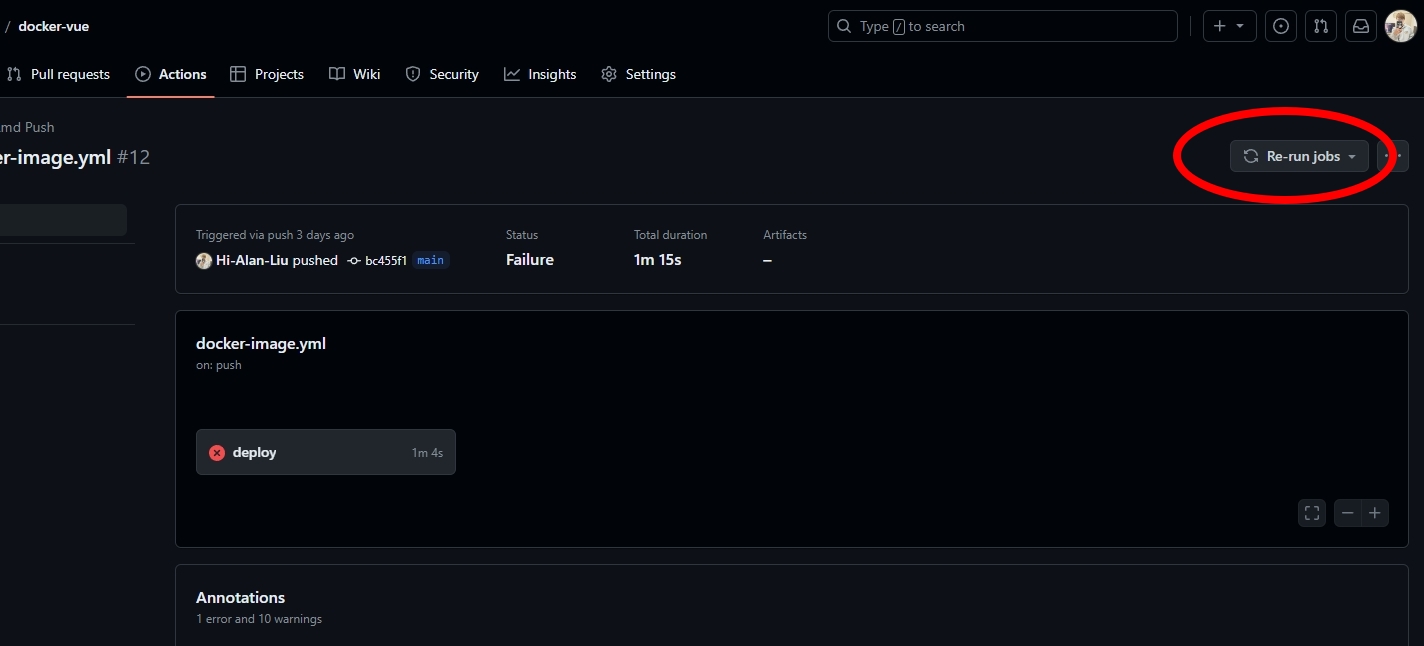Screen dimensions: 1424x646
Task: Switch to the Projects tab
Action: [267, 74]
